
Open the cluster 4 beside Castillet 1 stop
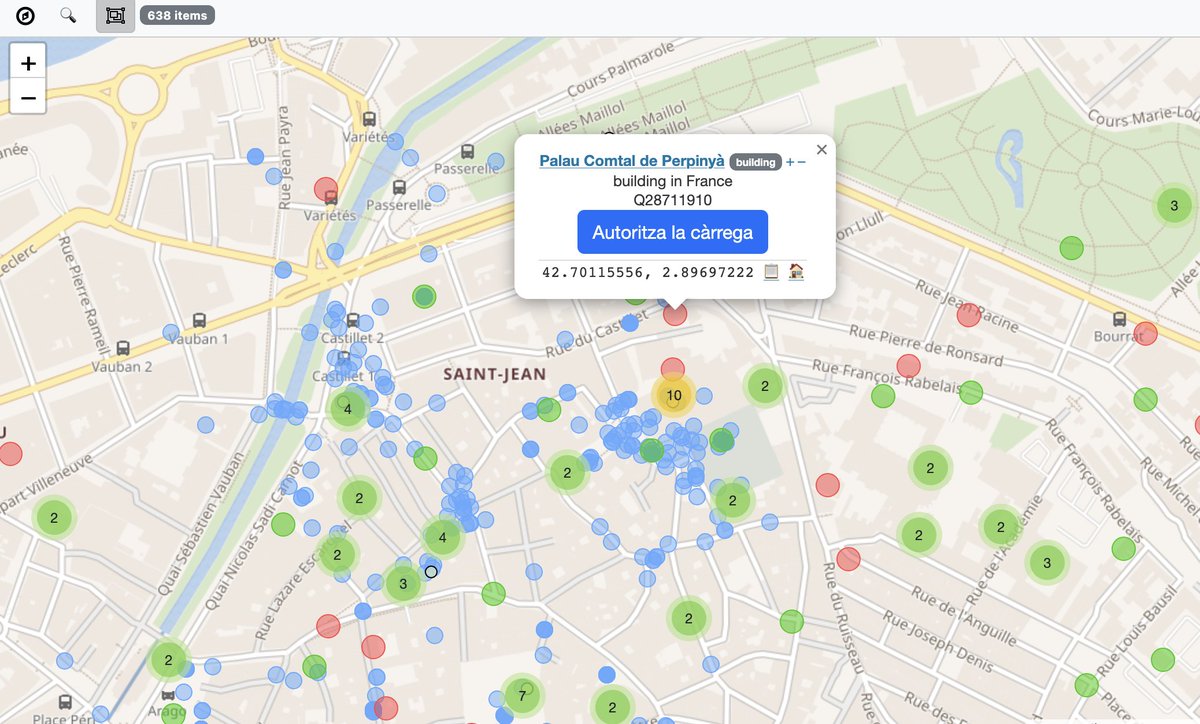point(348,408)
